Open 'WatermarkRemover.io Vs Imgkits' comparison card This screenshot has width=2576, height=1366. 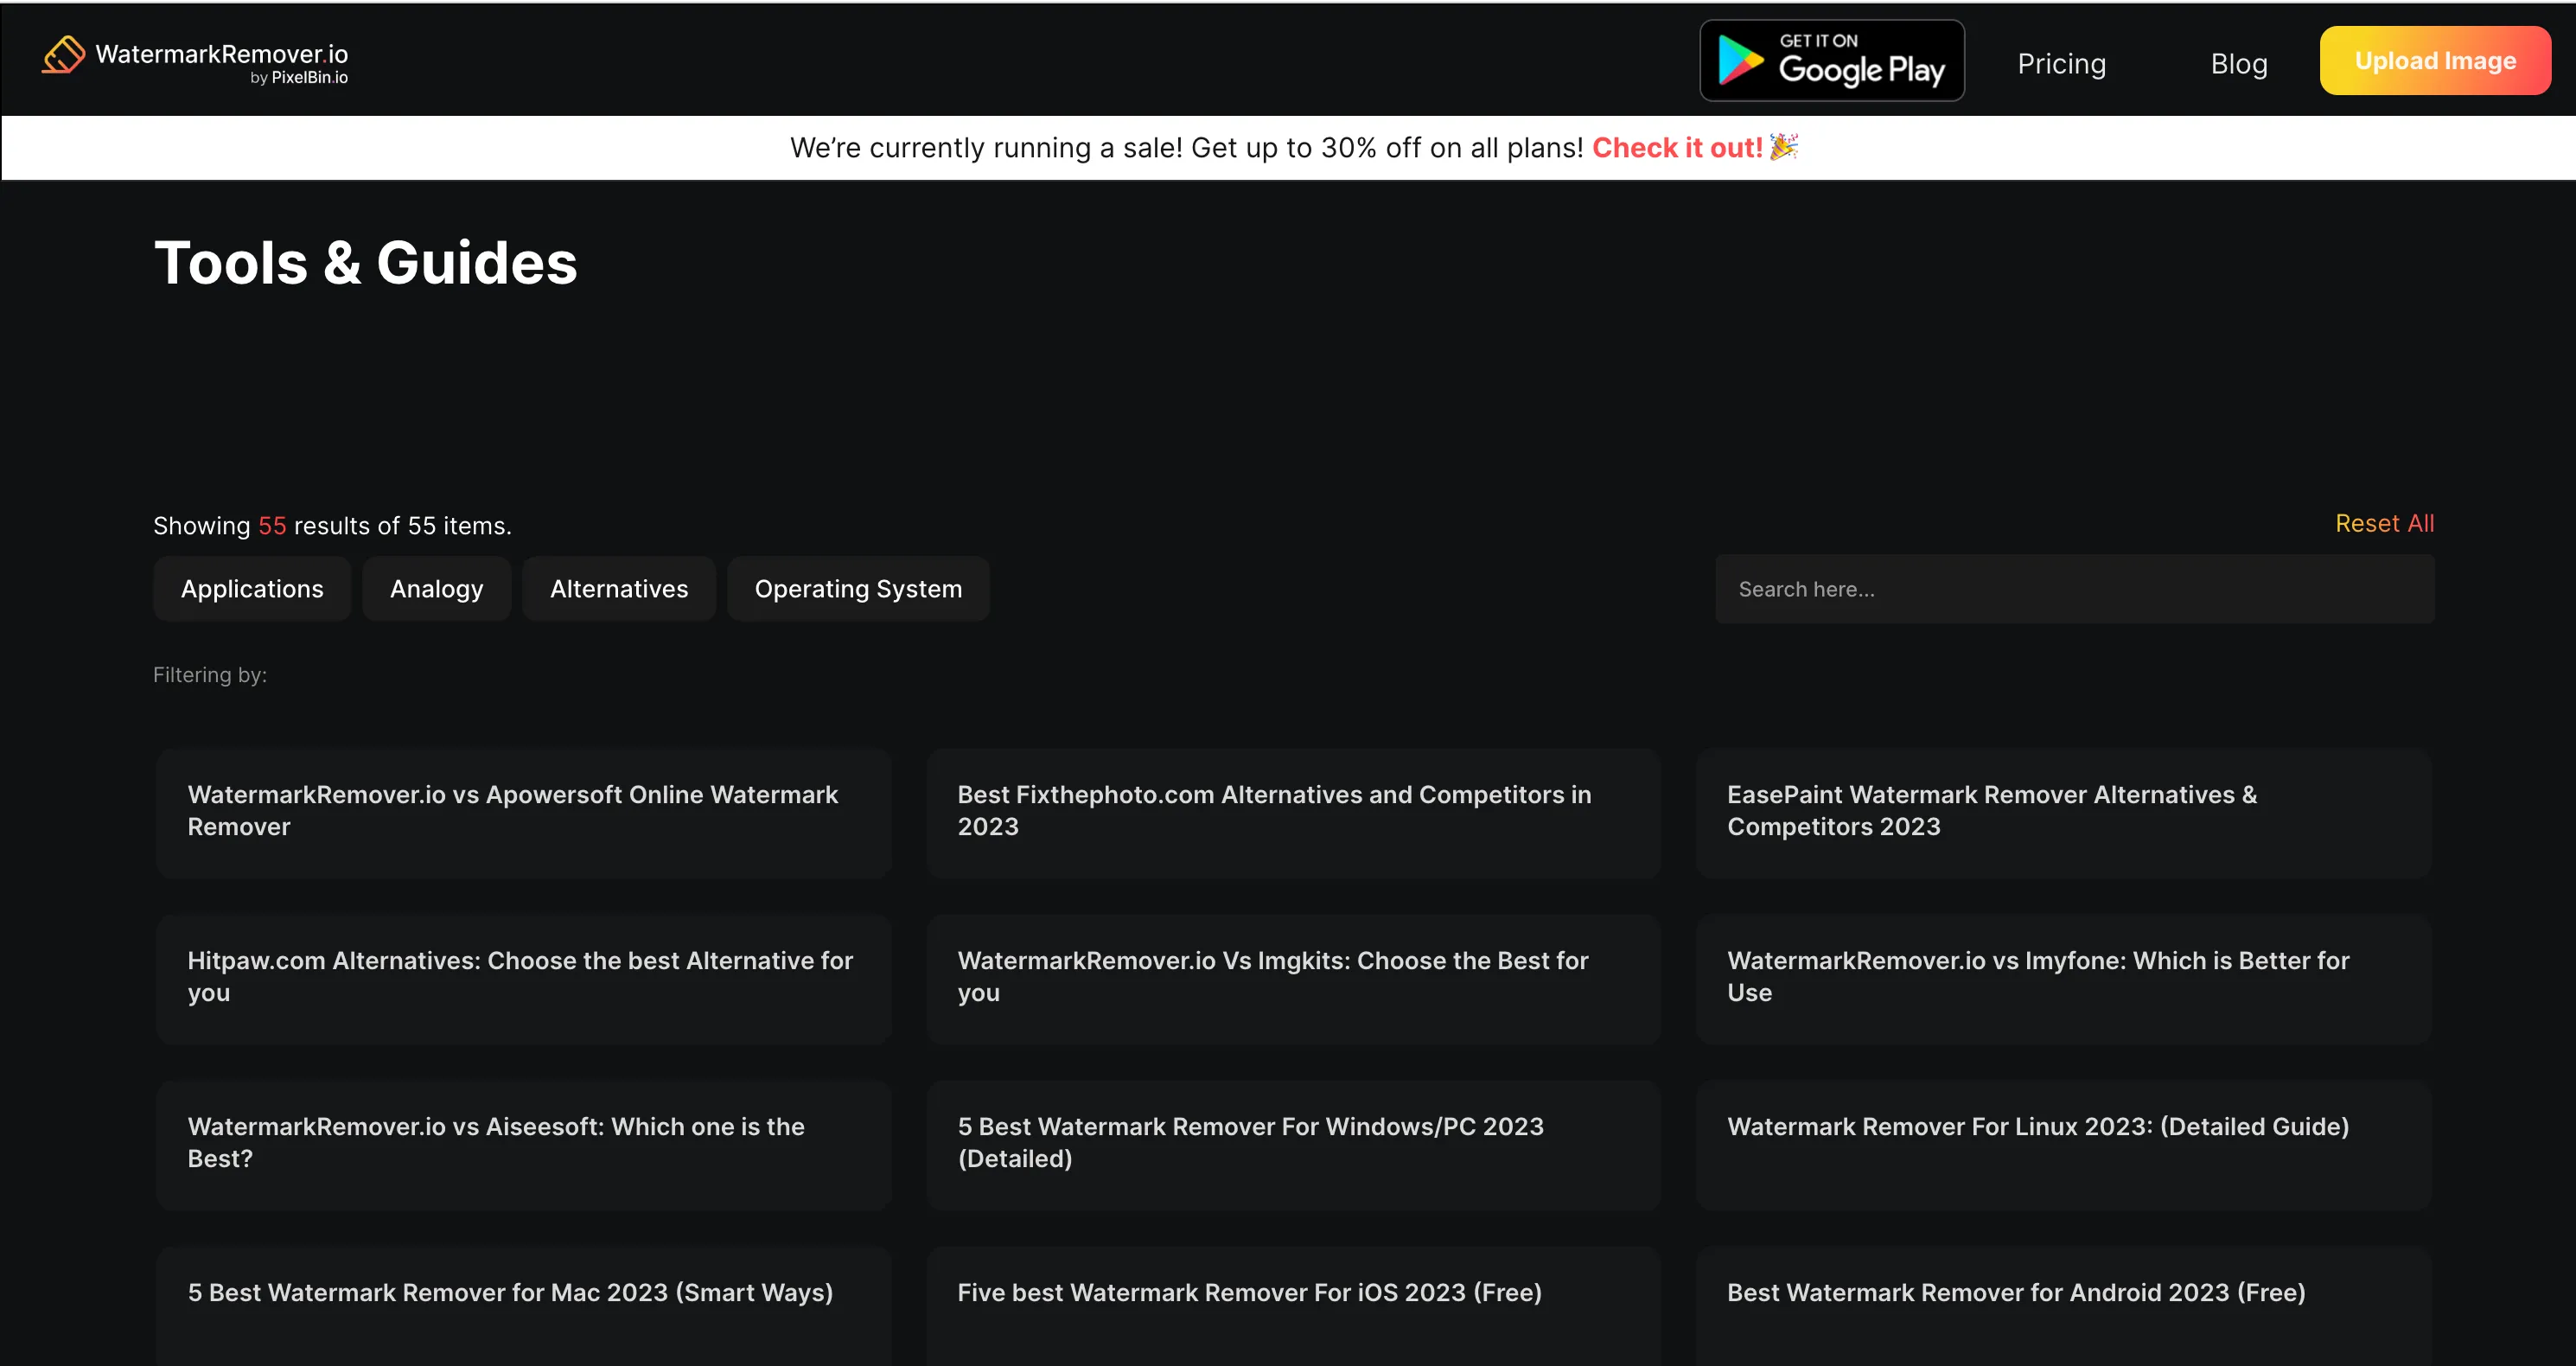(1292, 978)
